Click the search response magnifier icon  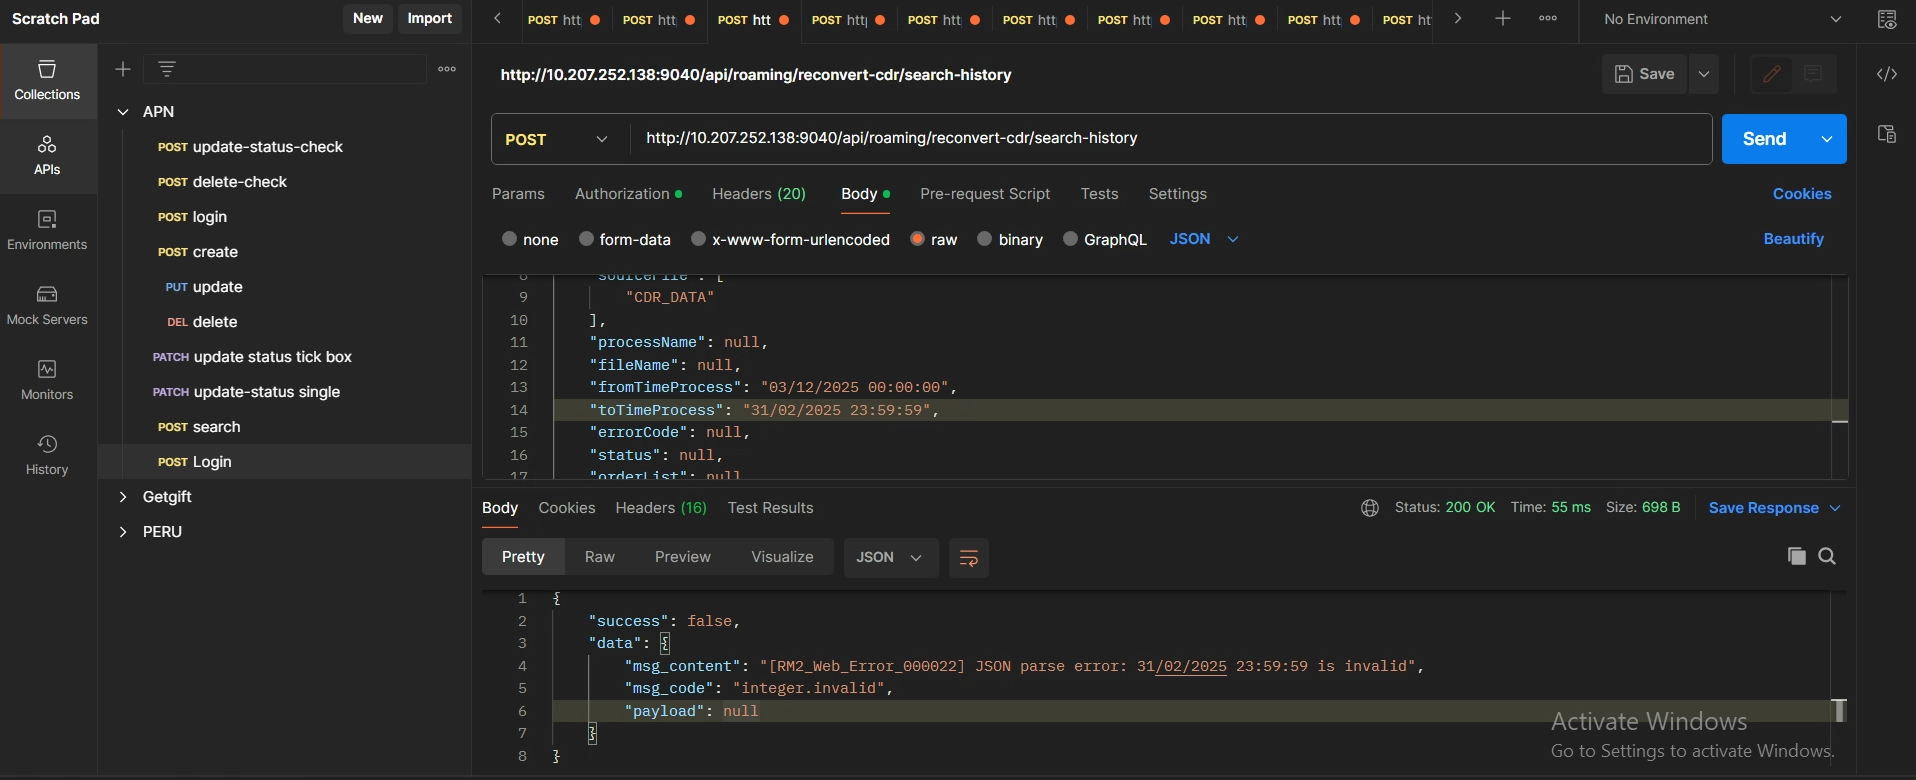pyautogui.click(x=1827, y=556)
